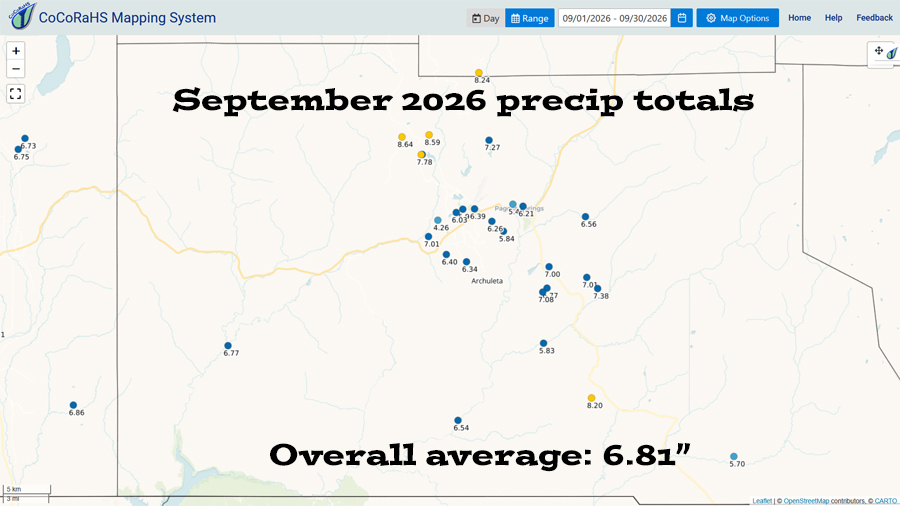Switch to Range mode

pos(529,18)
